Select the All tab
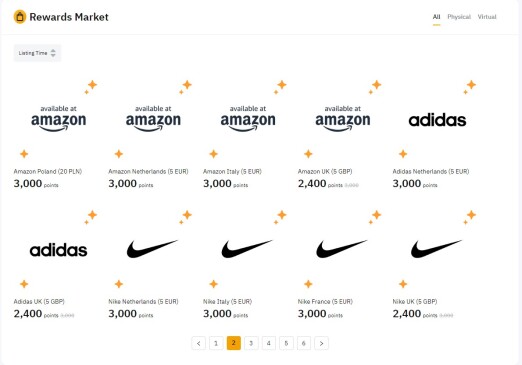 (436, 17)
